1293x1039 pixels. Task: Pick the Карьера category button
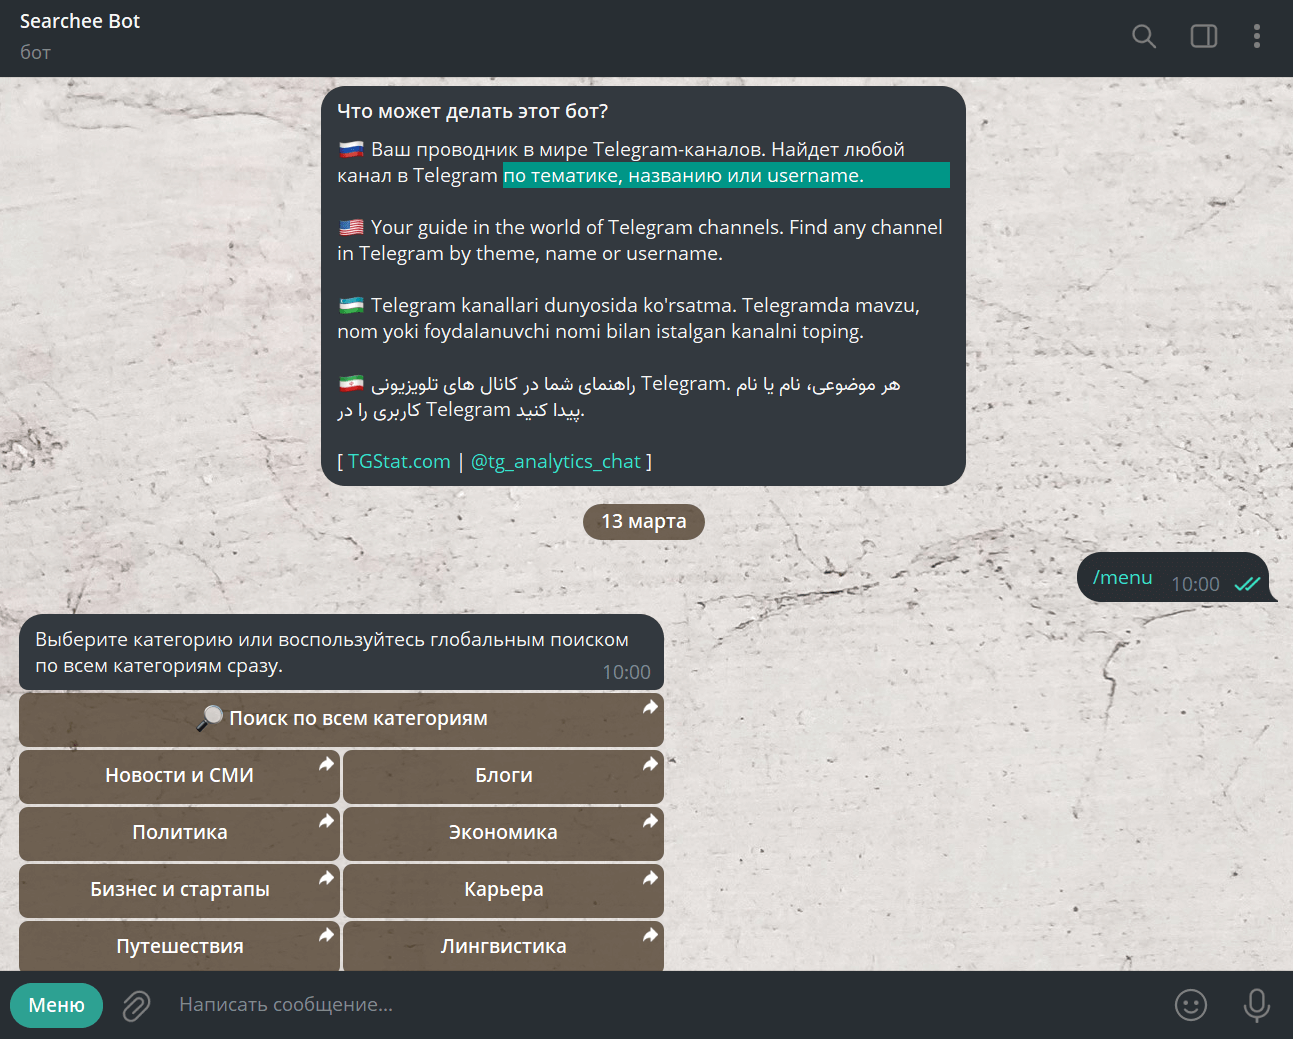pyautogui.click(x=503, y=890)
